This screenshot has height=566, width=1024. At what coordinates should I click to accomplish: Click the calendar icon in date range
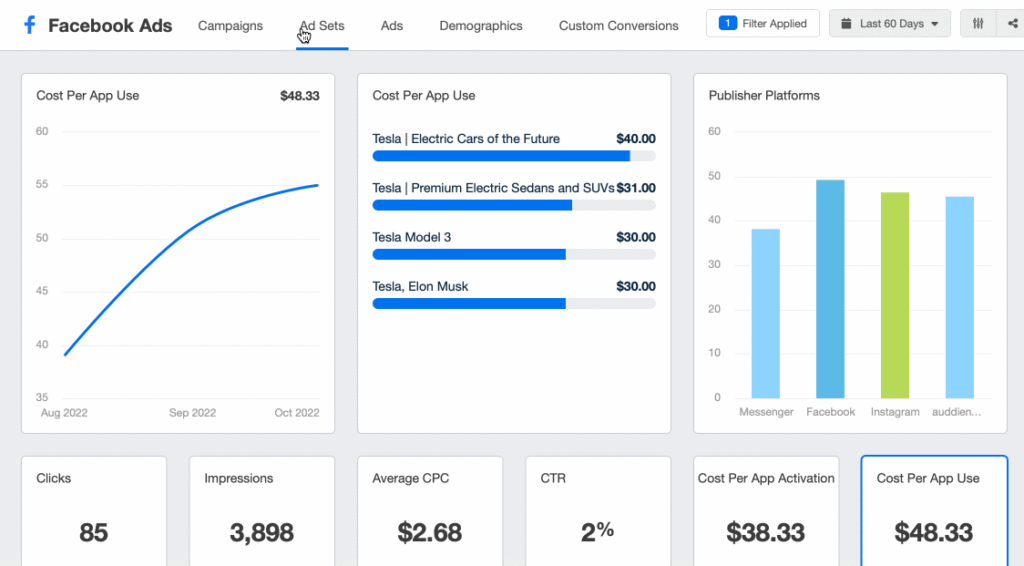[846, 24]
